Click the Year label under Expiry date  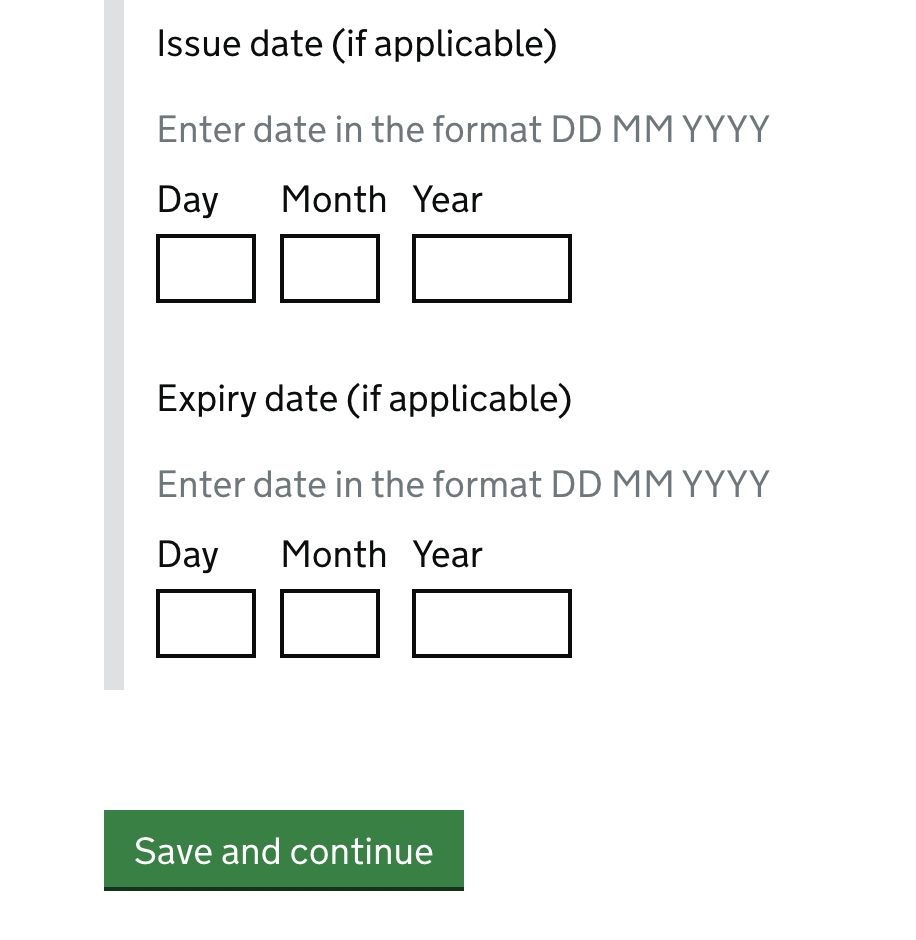pyautogui.click(x=447, y=554)
